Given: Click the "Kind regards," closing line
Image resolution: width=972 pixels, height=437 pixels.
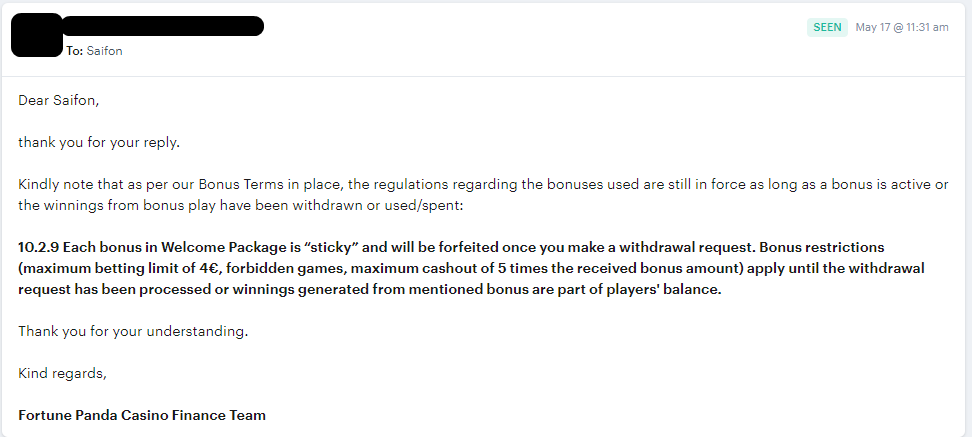Looking at the screenshot, I should pyautogui.click(x=62, y=373).
